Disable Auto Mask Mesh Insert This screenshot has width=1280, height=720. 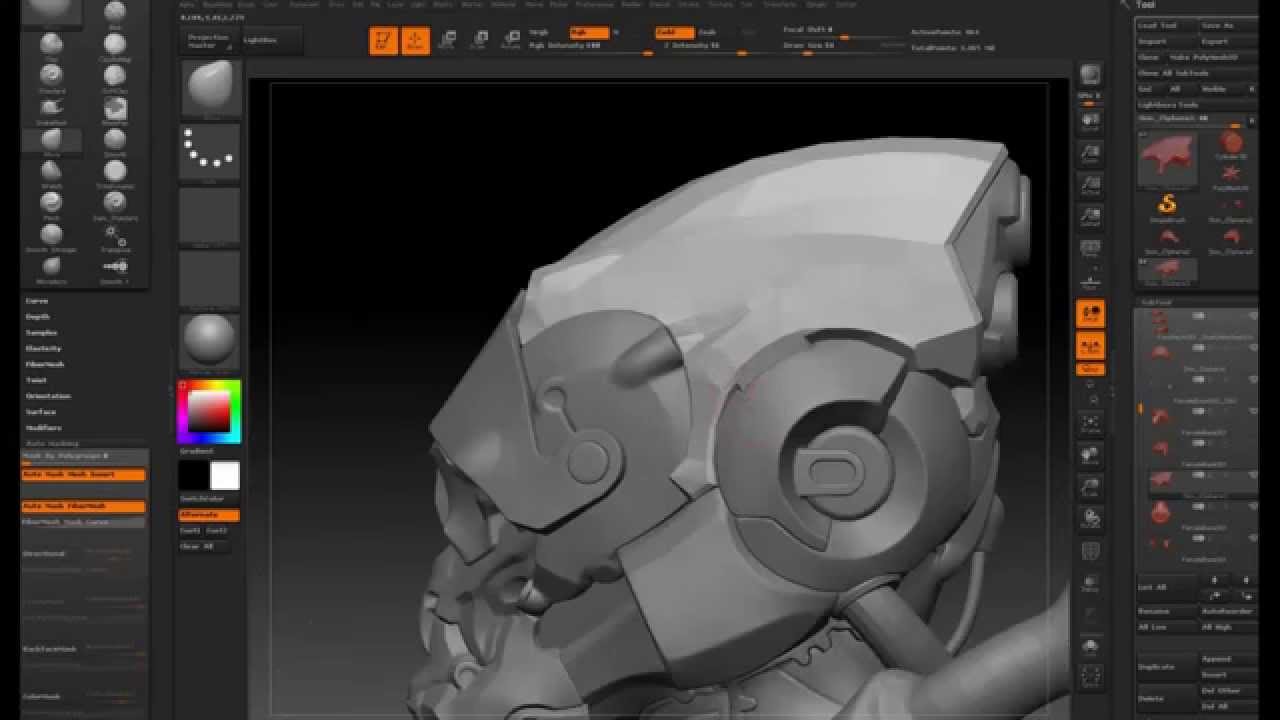pyautogui.click(x=84, y=475)
